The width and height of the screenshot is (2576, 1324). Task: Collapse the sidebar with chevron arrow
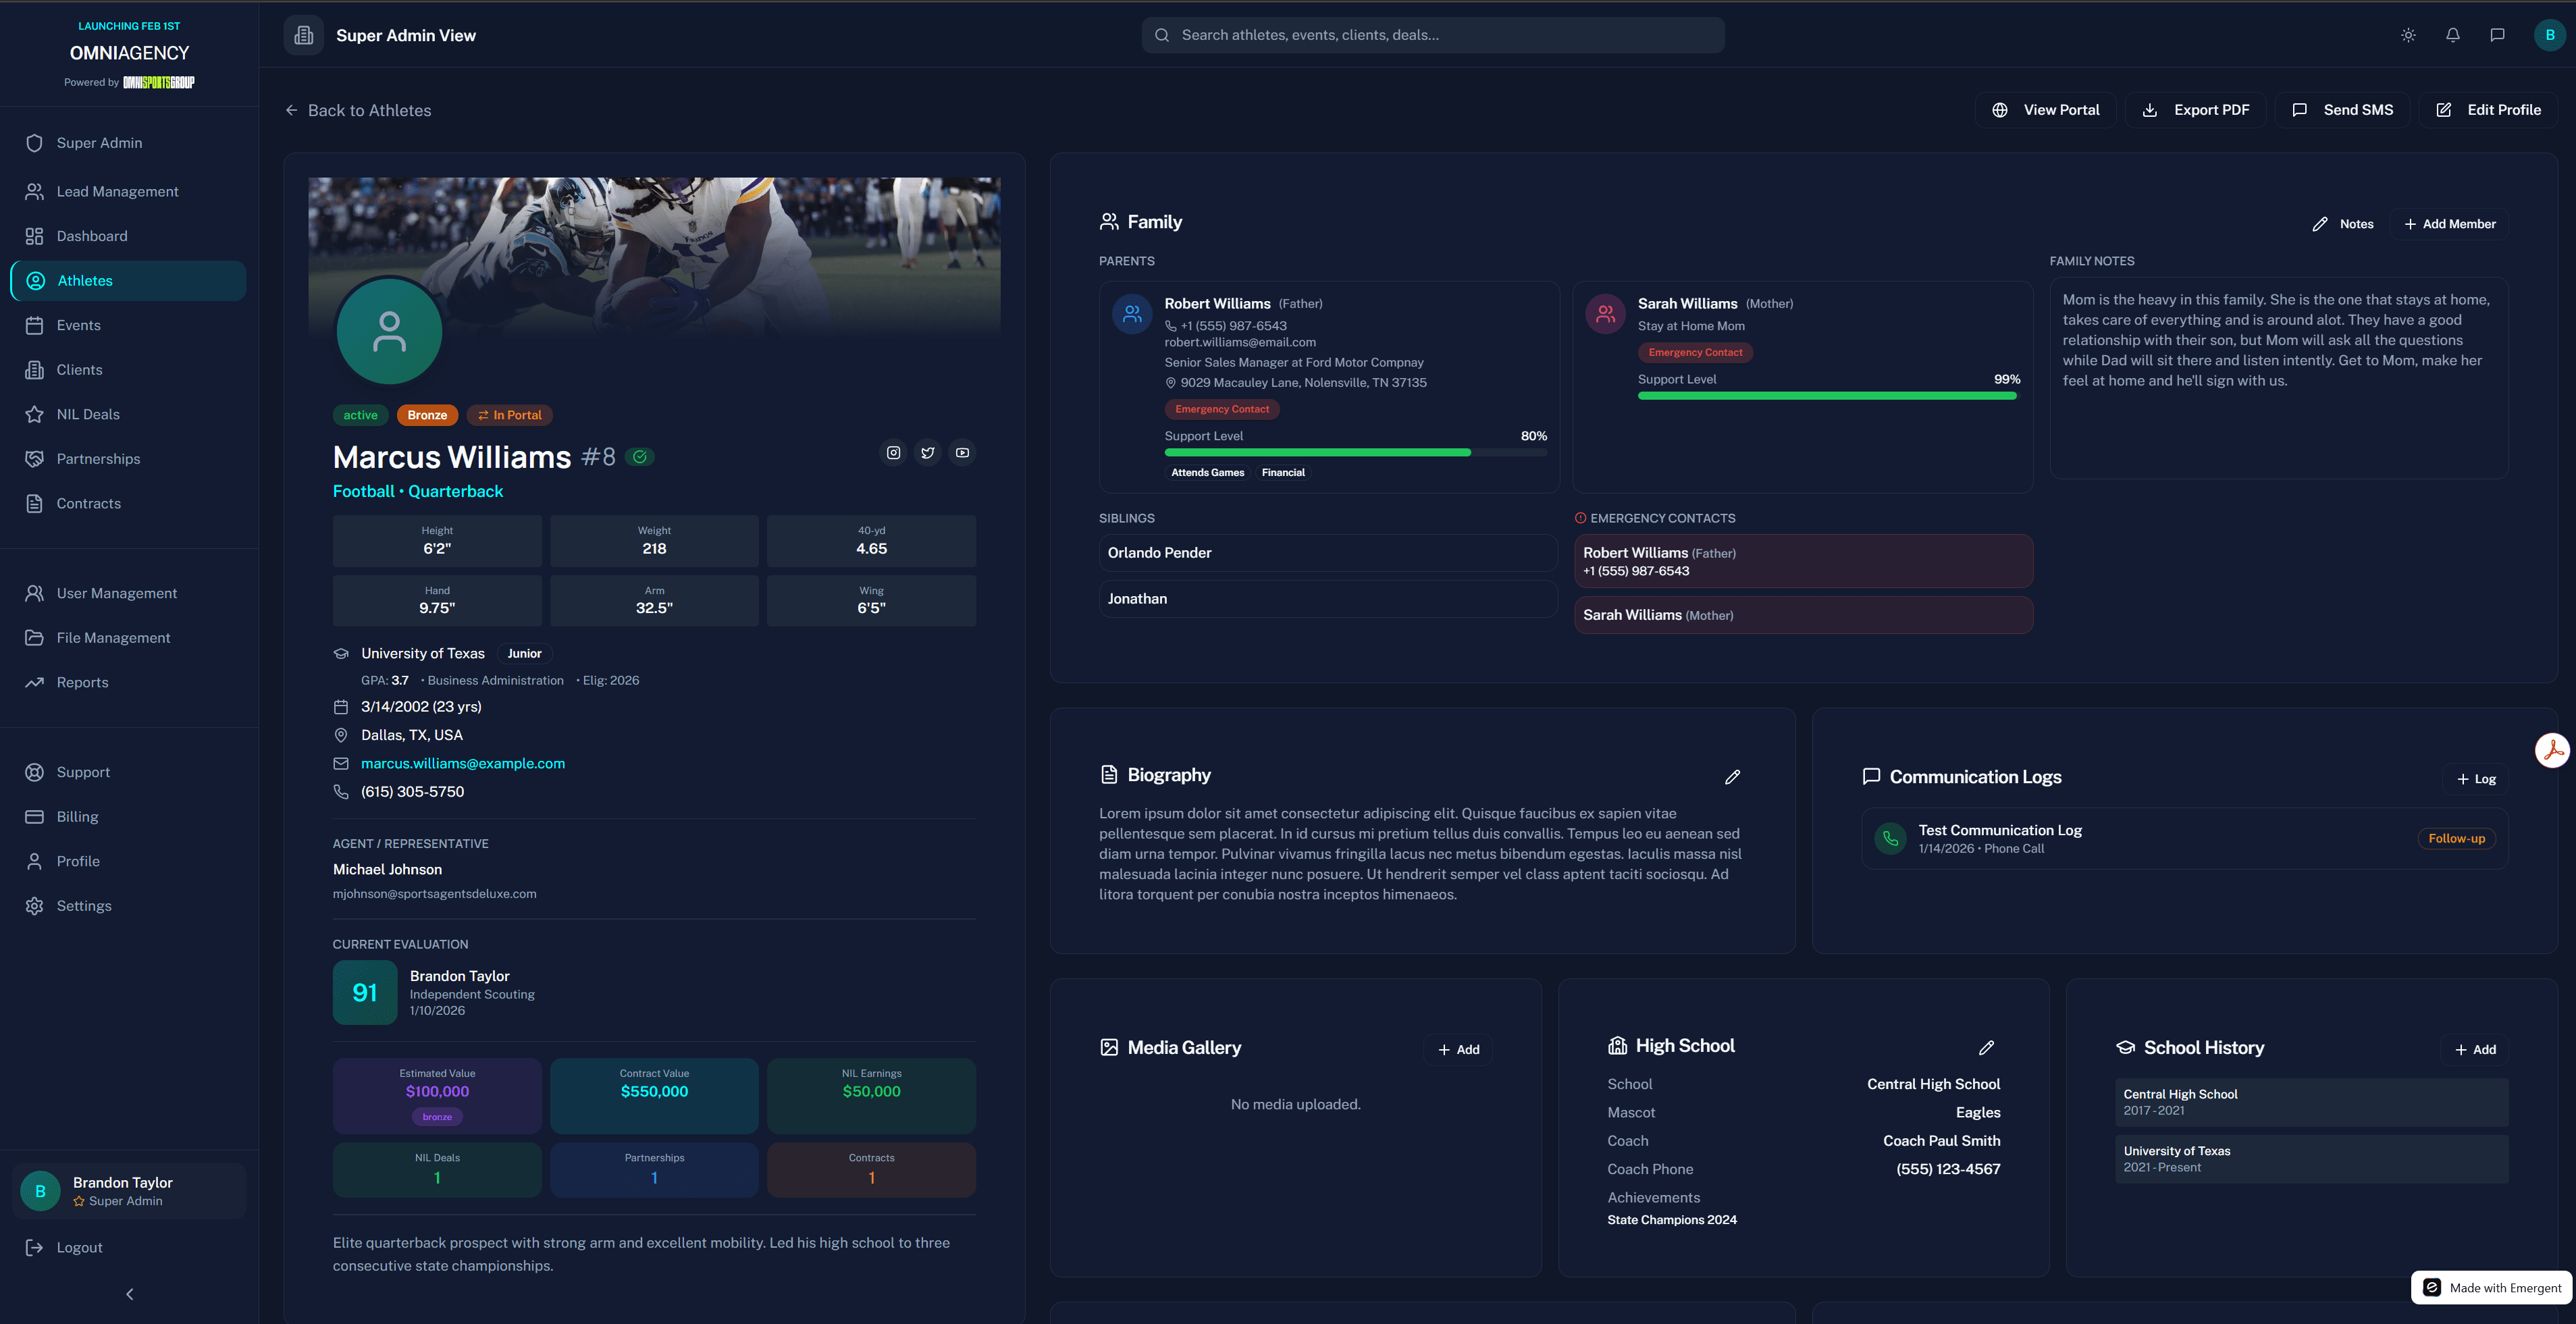click(129, 1294)
